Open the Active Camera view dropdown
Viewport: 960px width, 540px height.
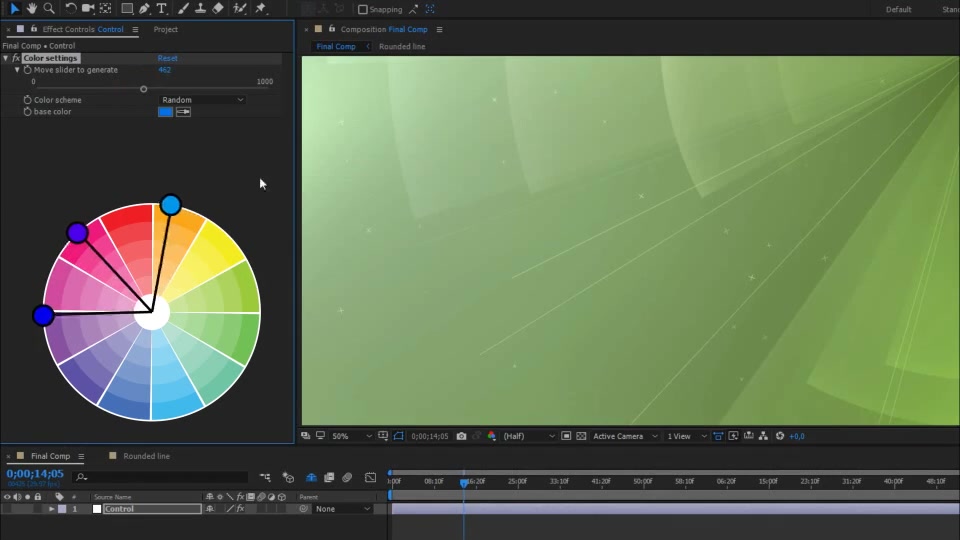(624, 436)
